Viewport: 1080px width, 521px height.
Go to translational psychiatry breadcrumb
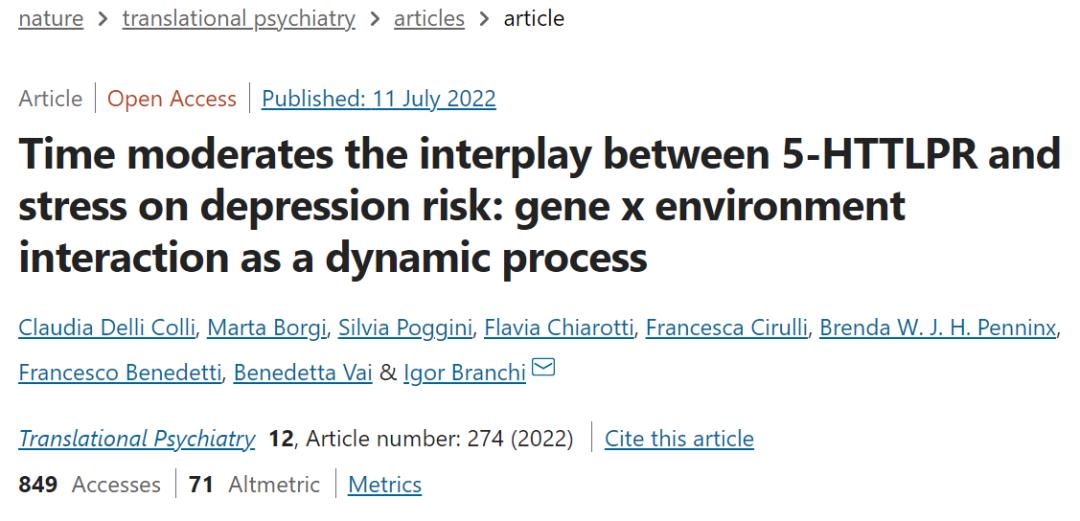point(239,19)
